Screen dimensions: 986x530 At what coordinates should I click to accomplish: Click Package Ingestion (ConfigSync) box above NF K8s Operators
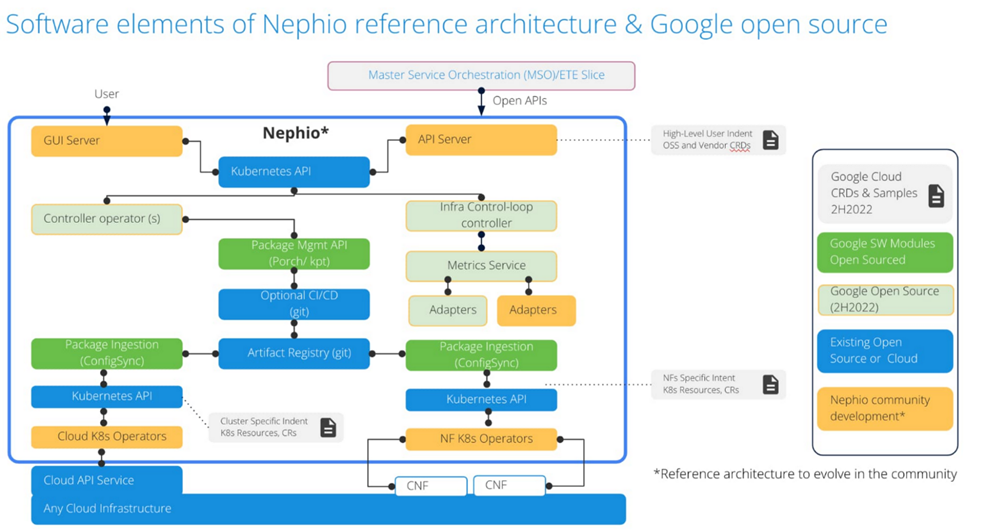[x=481, y=355]
